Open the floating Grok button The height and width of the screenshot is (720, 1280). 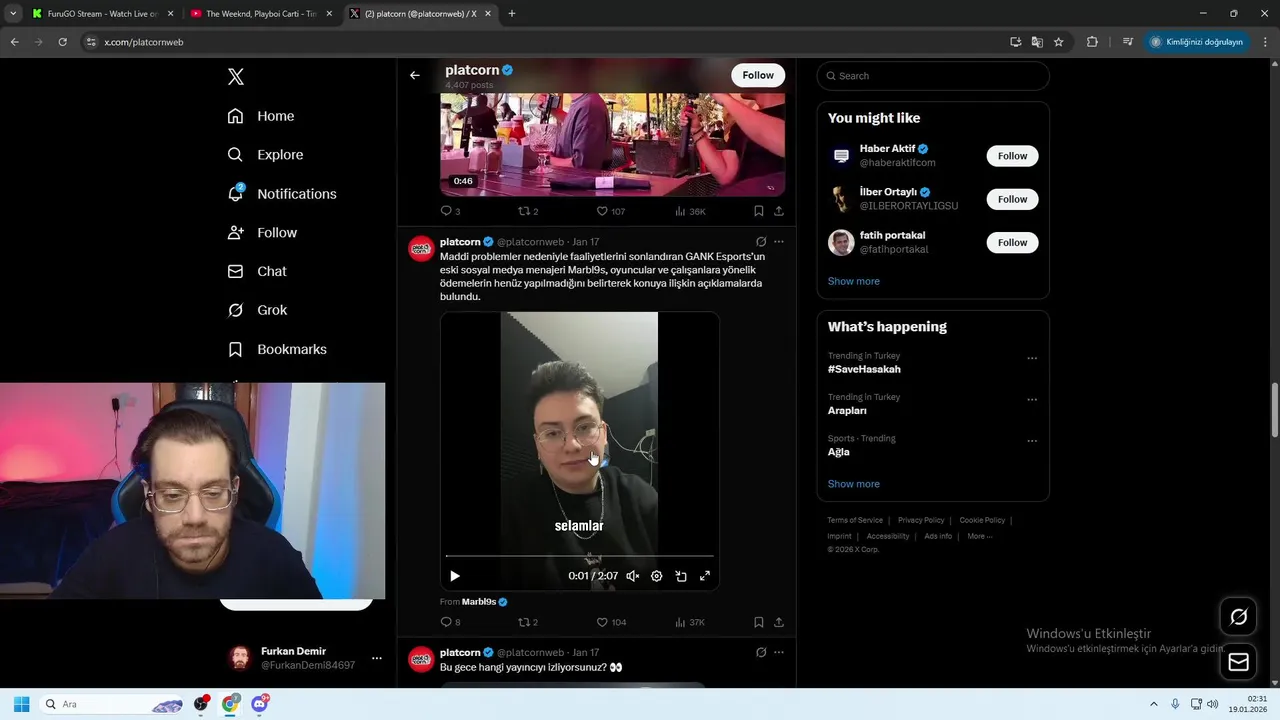[1238, 617]
